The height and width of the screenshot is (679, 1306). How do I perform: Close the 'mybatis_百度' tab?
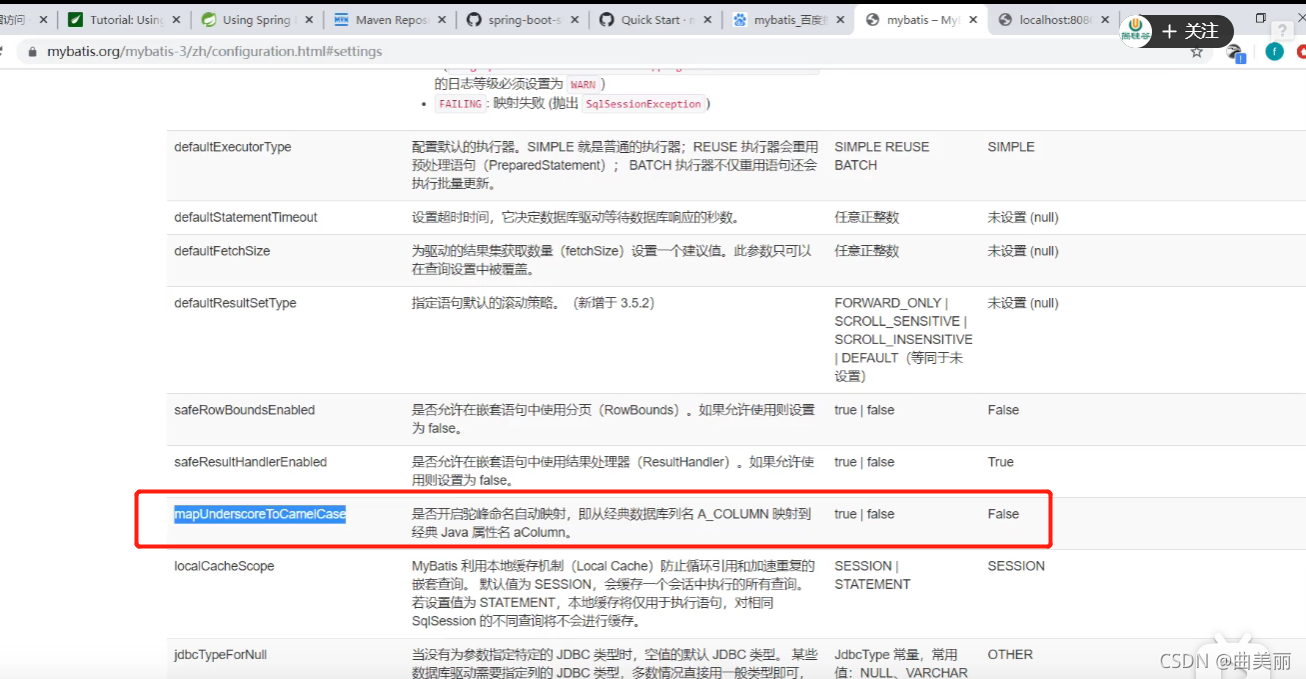tap(841, 20)
